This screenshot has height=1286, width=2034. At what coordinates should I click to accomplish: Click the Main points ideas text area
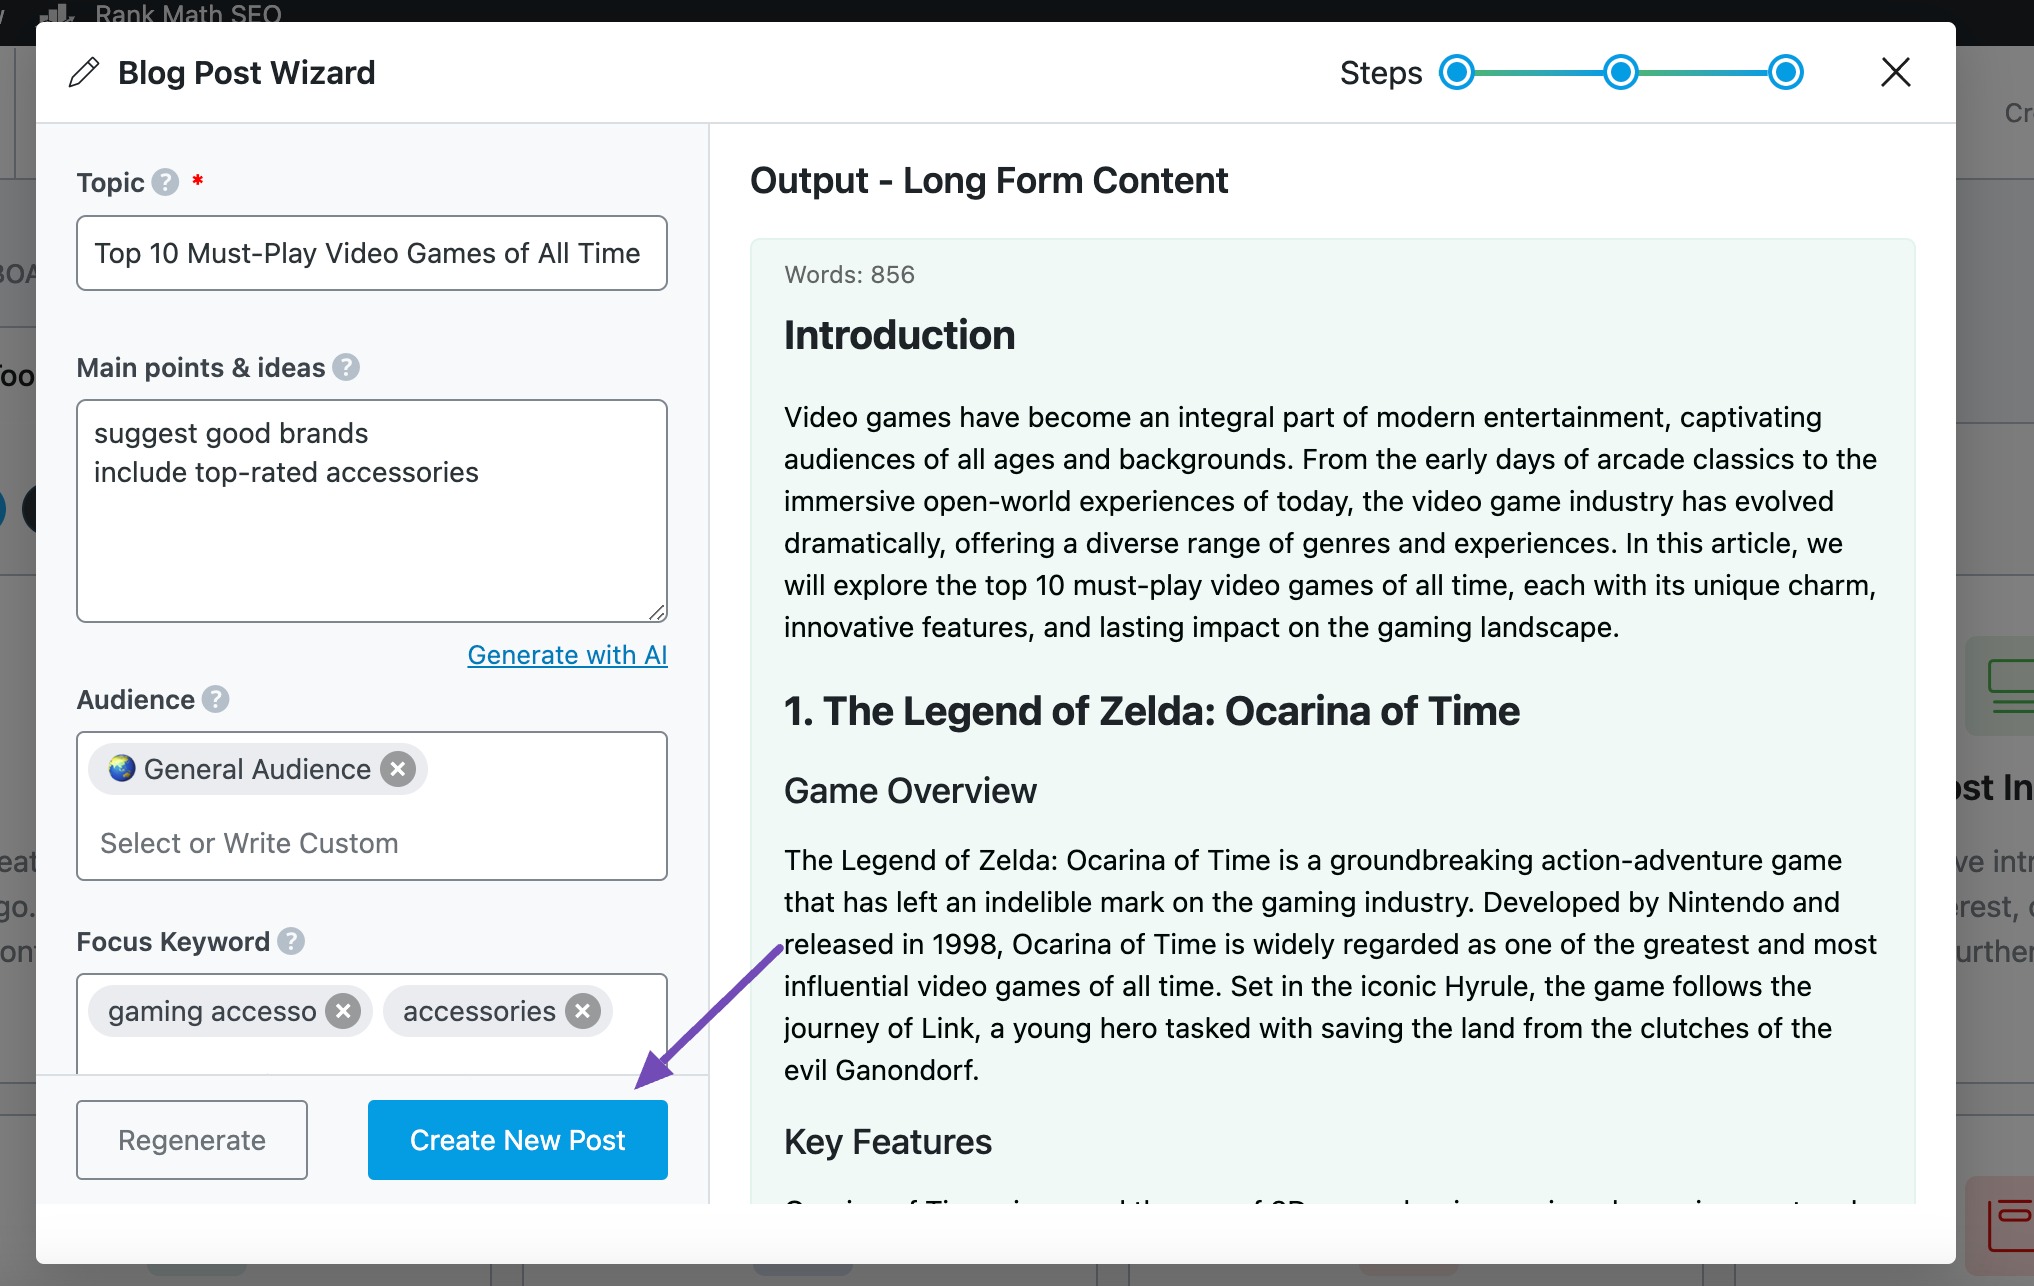point(372,510)
